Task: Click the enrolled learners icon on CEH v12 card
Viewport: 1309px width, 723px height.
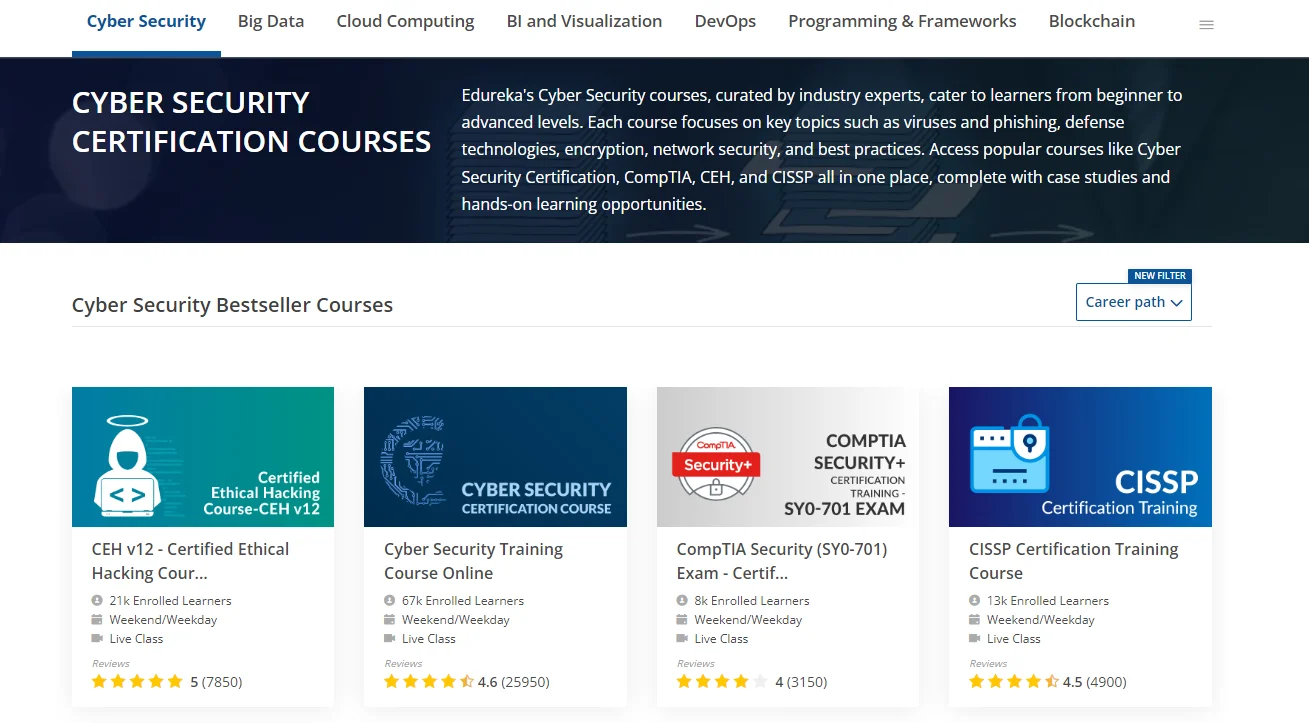Action: click(x=97, y=601)
